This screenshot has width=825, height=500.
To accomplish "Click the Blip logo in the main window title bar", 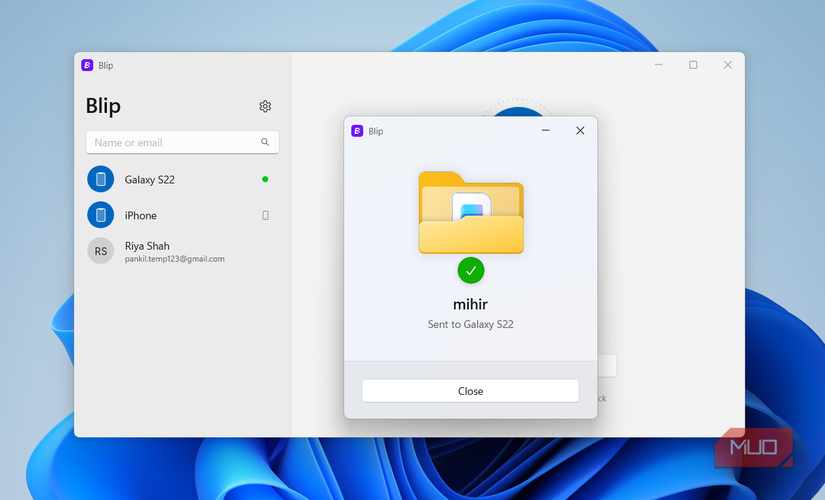I will pos(87,65).
